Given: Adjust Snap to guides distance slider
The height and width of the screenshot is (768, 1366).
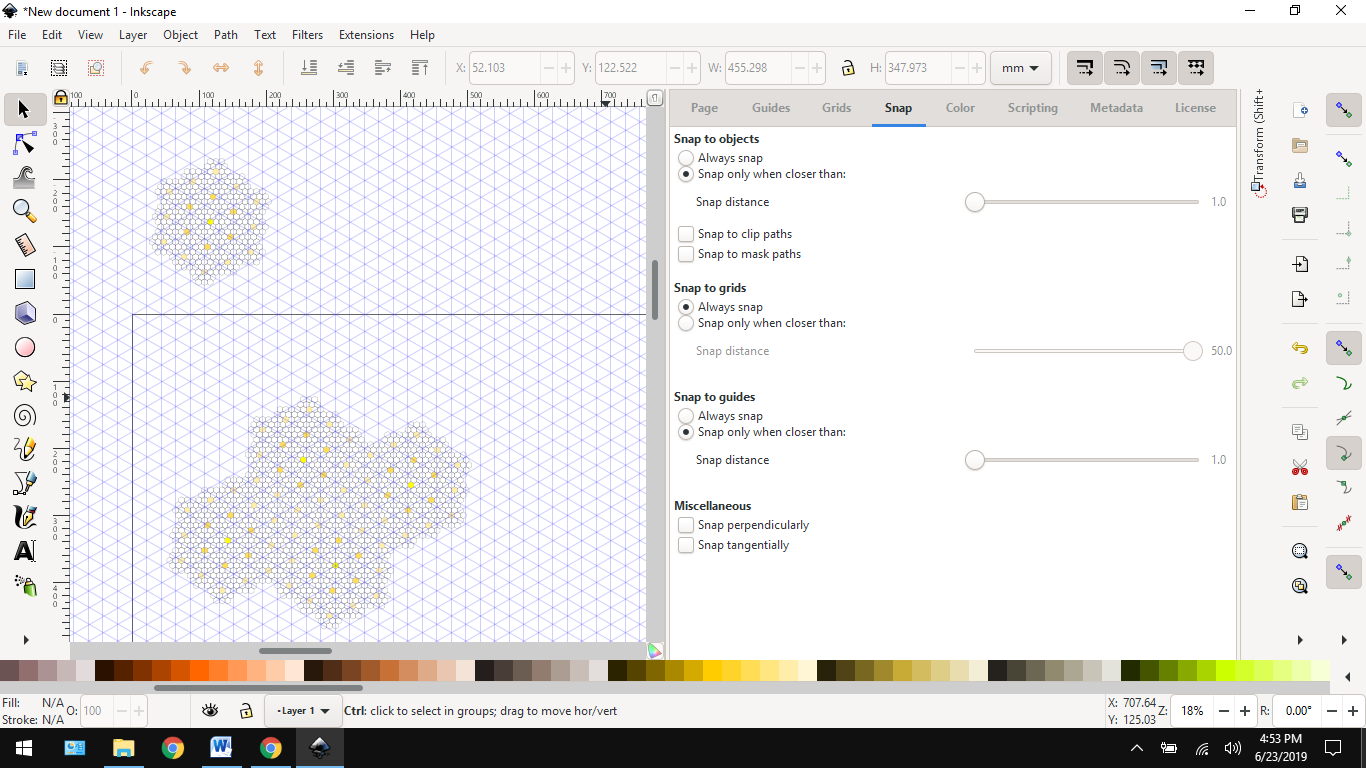Looking at the screenshot, I should click(x=1086, y=460).
